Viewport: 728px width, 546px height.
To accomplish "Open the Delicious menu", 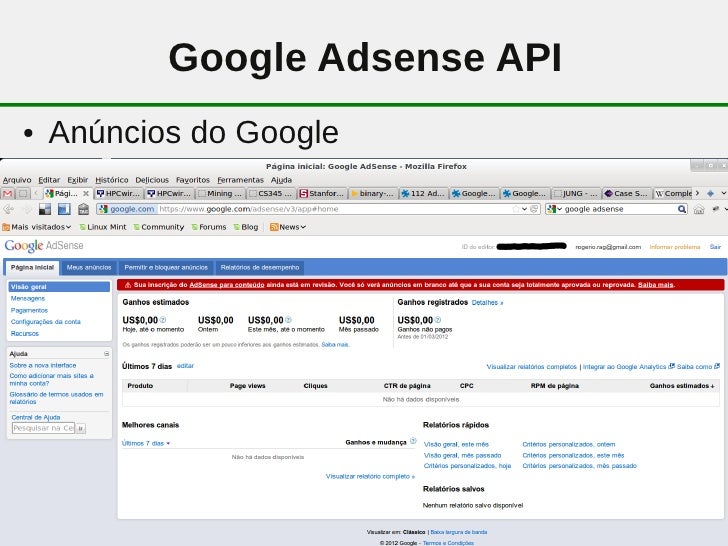I will tap(152, 180).
